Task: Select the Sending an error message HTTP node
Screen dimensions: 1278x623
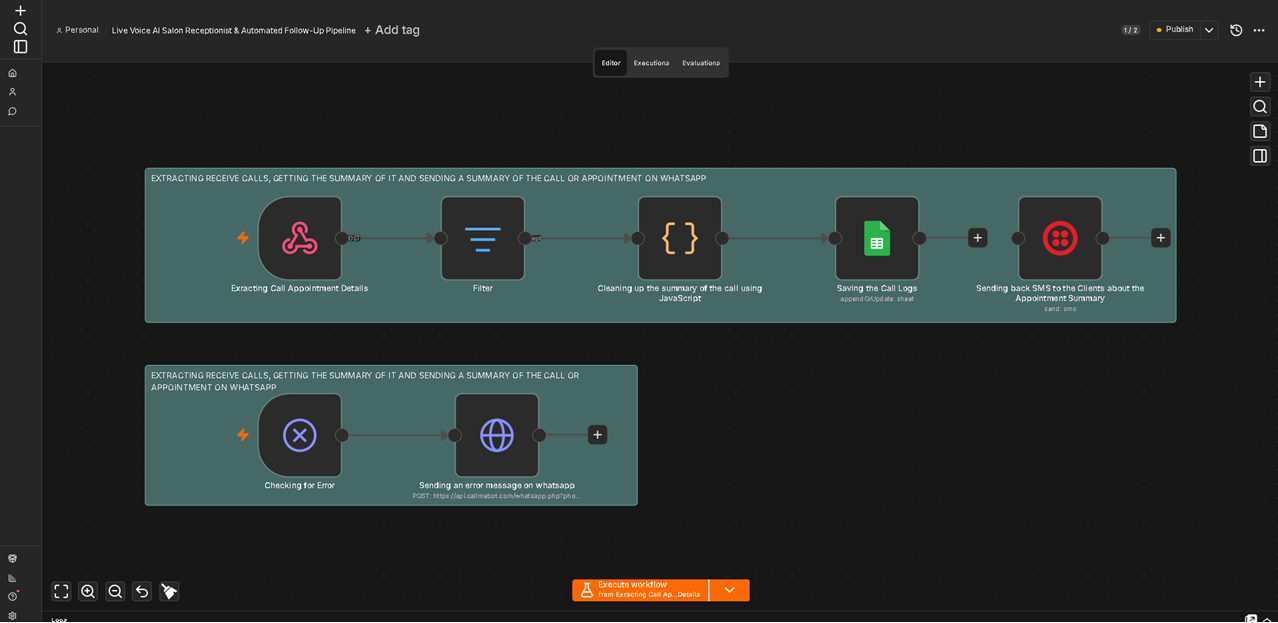Action: pos(497,435)
